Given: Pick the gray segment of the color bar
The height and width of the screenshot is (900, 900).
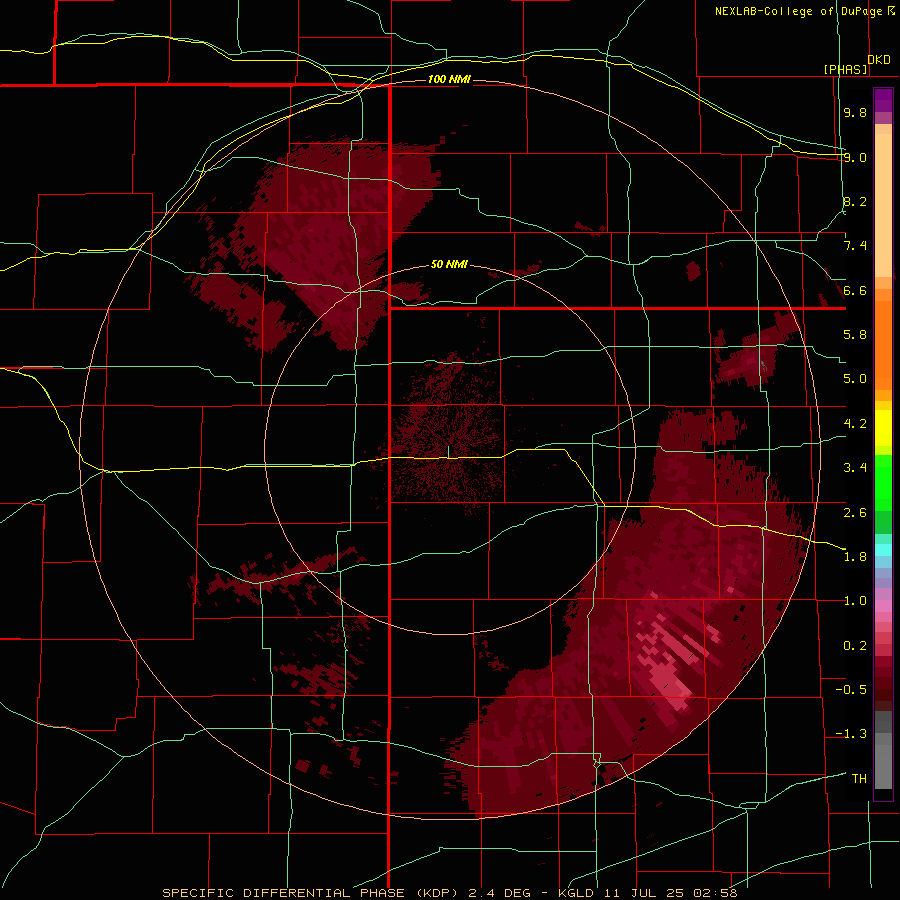Looking at the screenshot, I should click(x=883, y=752).
